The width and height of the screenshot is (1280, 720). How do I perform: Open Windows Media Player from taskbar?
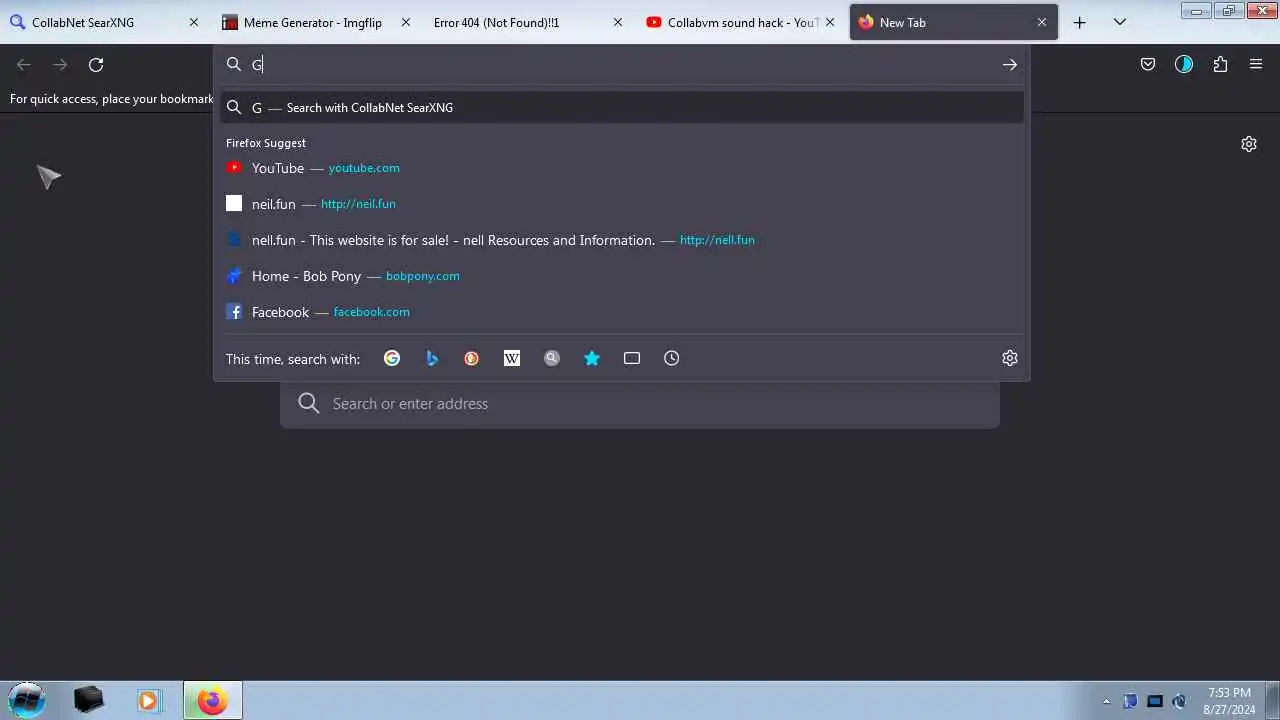[x=148, y=700]
